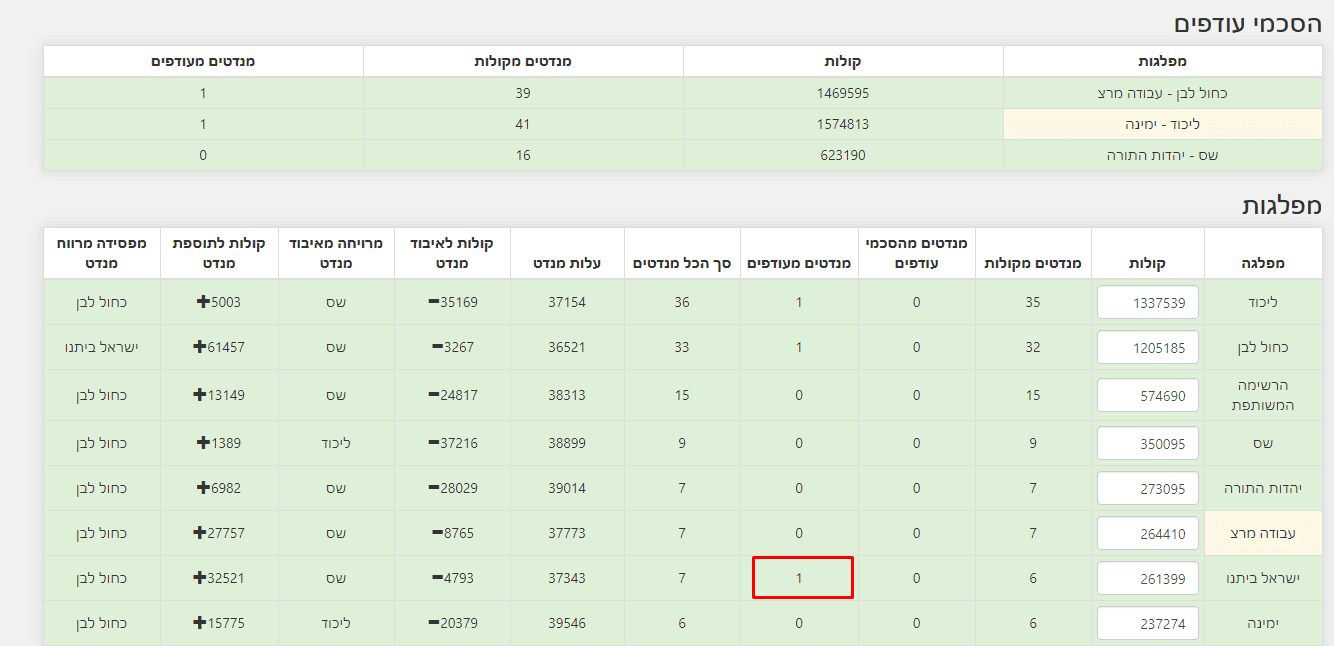This screenshot has width=1334, height=646.
Task: Click the ימינה votes input showing 237274
Action: [x=1148, y=623]
